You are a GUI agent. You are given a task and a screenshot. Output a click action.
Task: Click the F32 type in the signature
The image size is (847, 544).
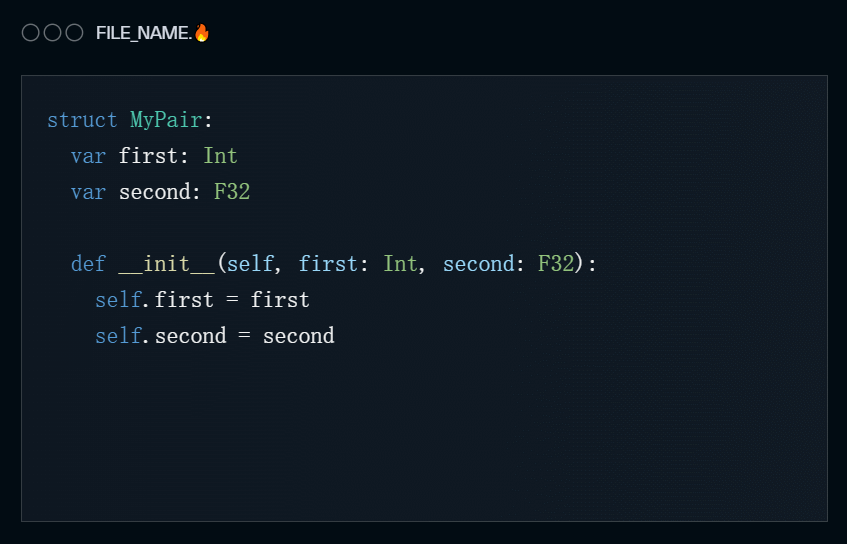(x=555, y=264)
